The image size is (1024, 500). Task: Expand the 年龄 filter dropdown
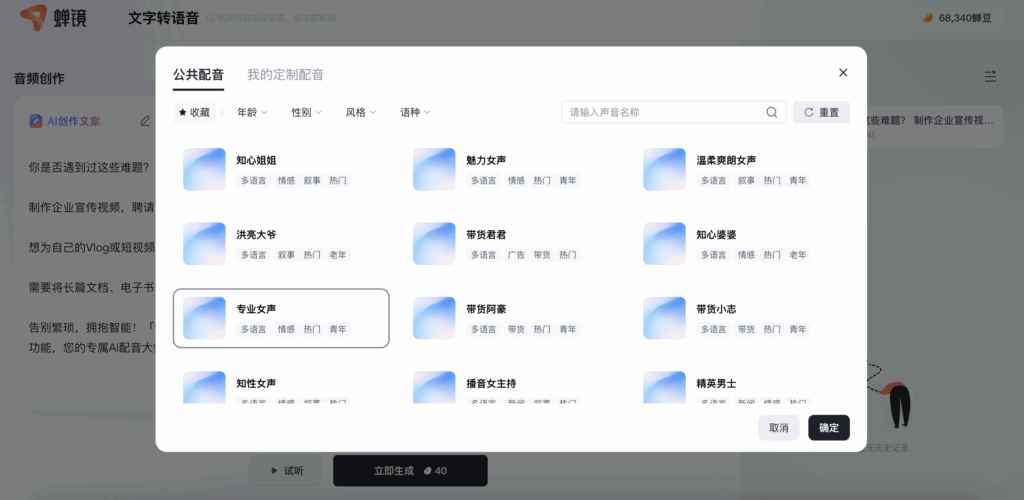pyautogui.click(x=252, y=112)
